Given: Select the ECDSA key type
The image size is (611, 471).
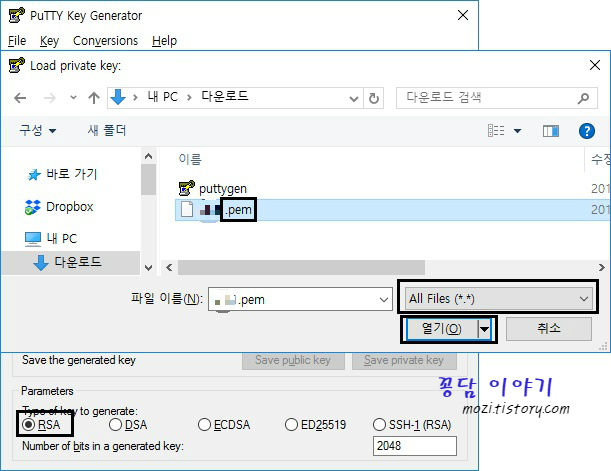Looking at the screenshot, I should [224, 425].
